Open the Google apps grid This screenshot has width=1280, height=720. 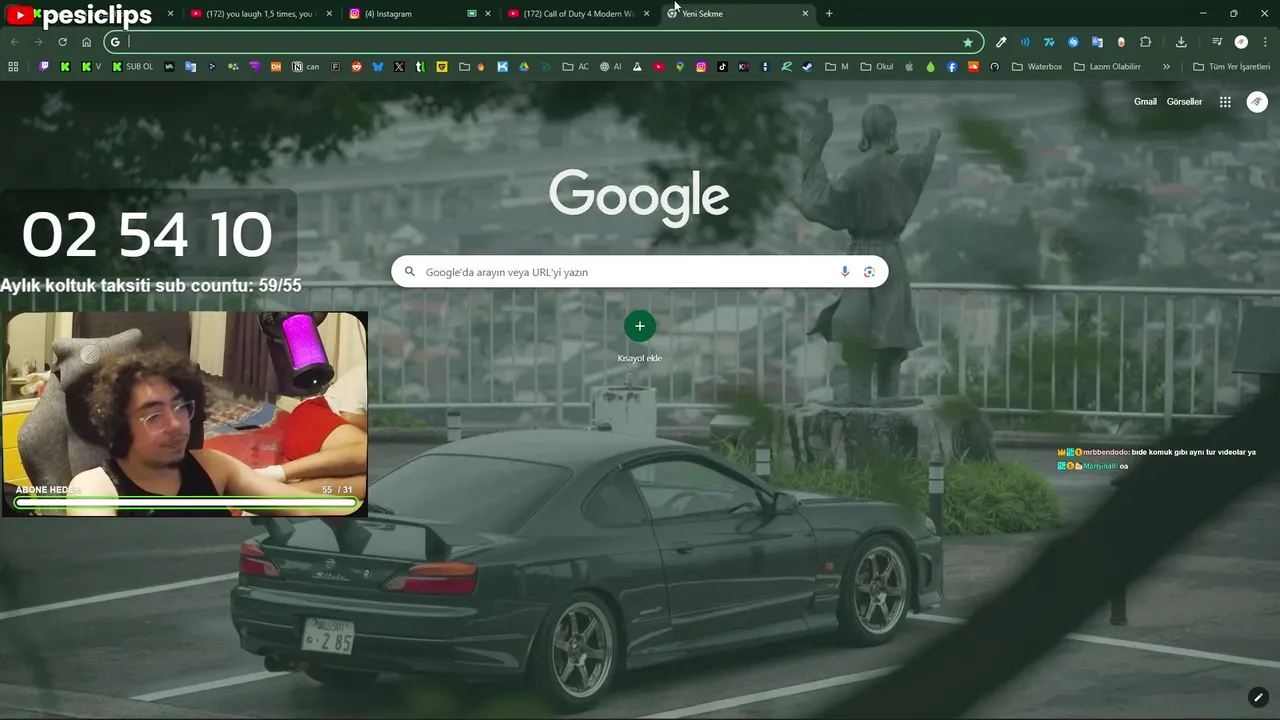point(1225,102)
